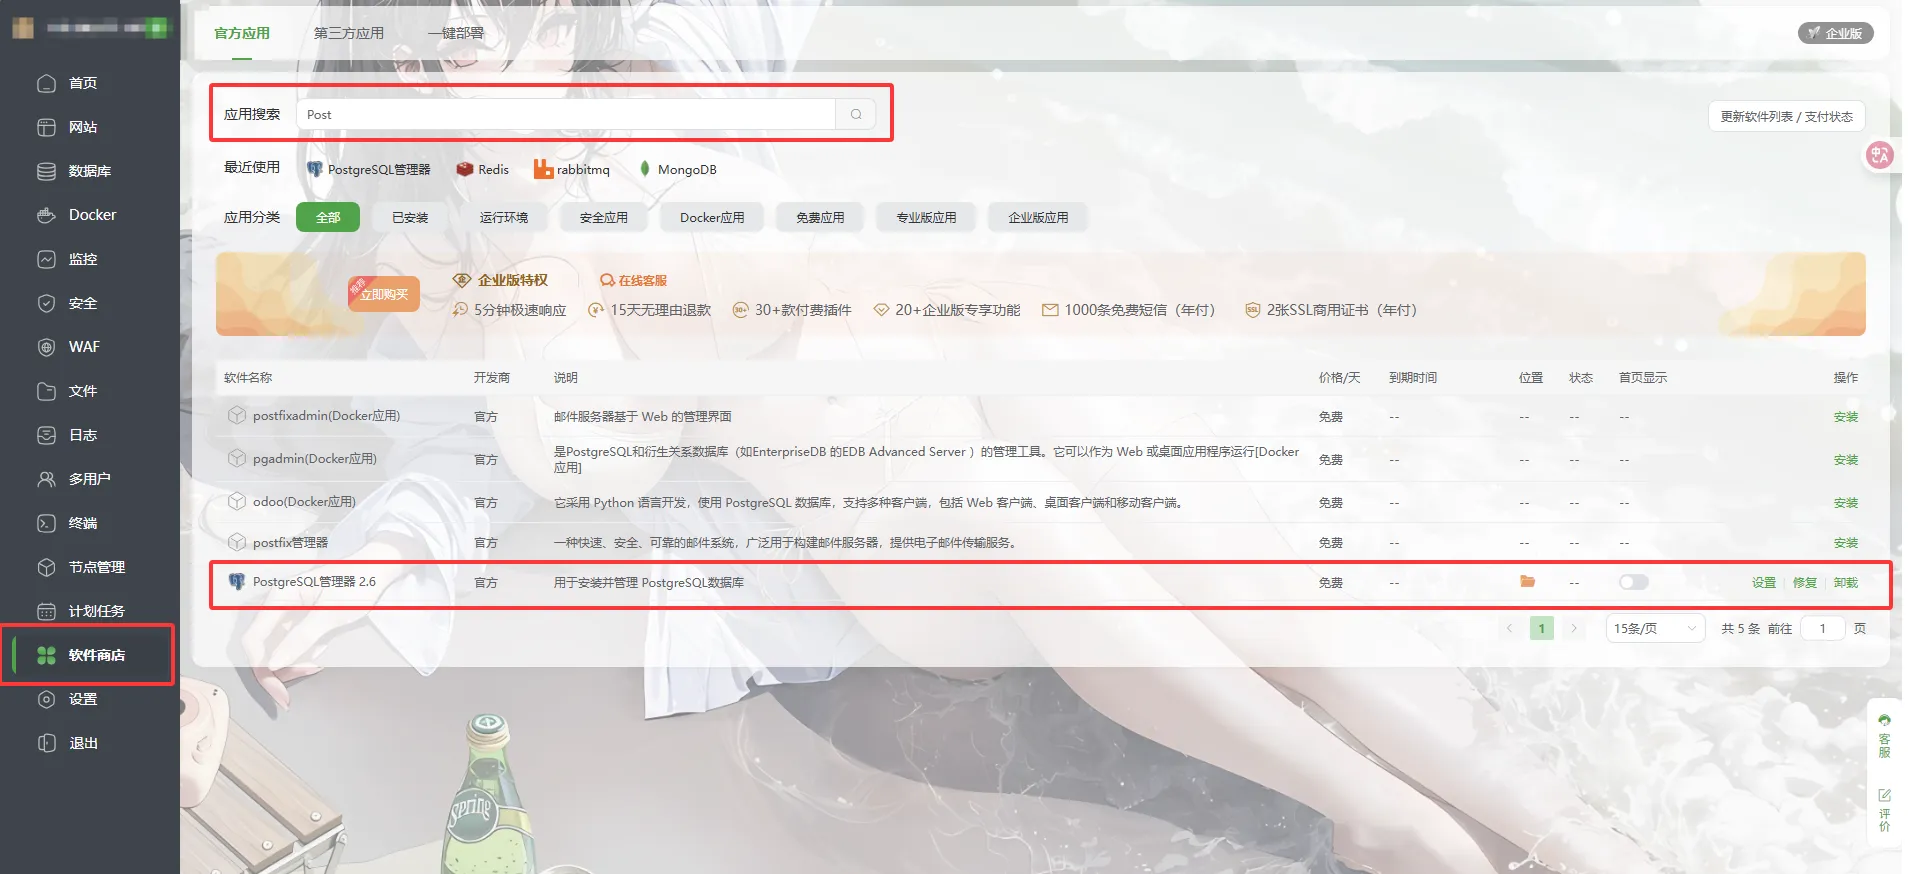Viewport: 1911px width, 874px height.
Task: Select the 专业版应用 category filter
Action: 926,217
